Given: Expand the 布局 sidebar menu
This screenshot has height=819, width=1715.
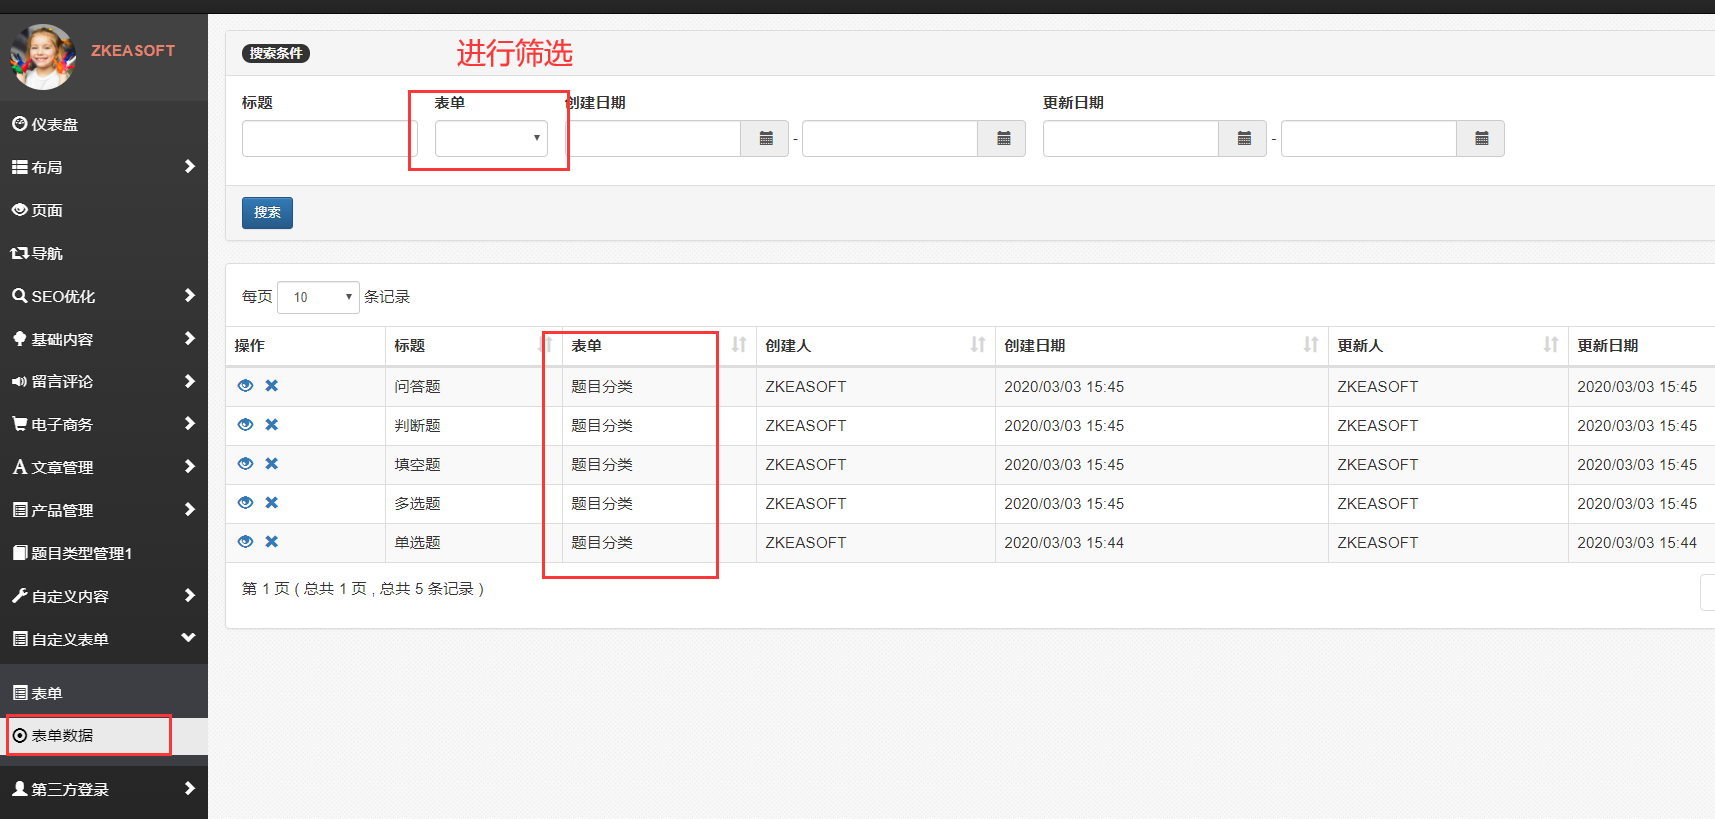Looking at the screenshot, I should coord(104,167).
